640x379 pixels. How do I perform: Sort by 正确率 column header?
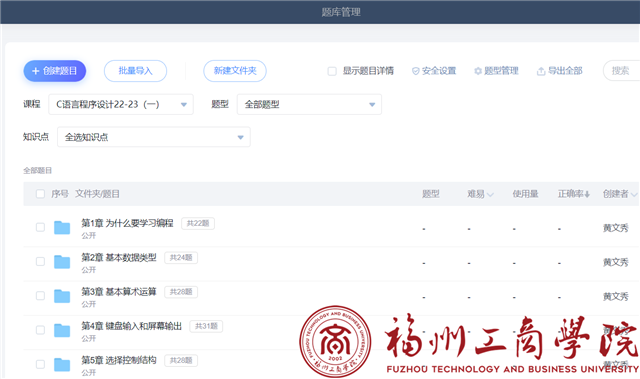point(574,194)
